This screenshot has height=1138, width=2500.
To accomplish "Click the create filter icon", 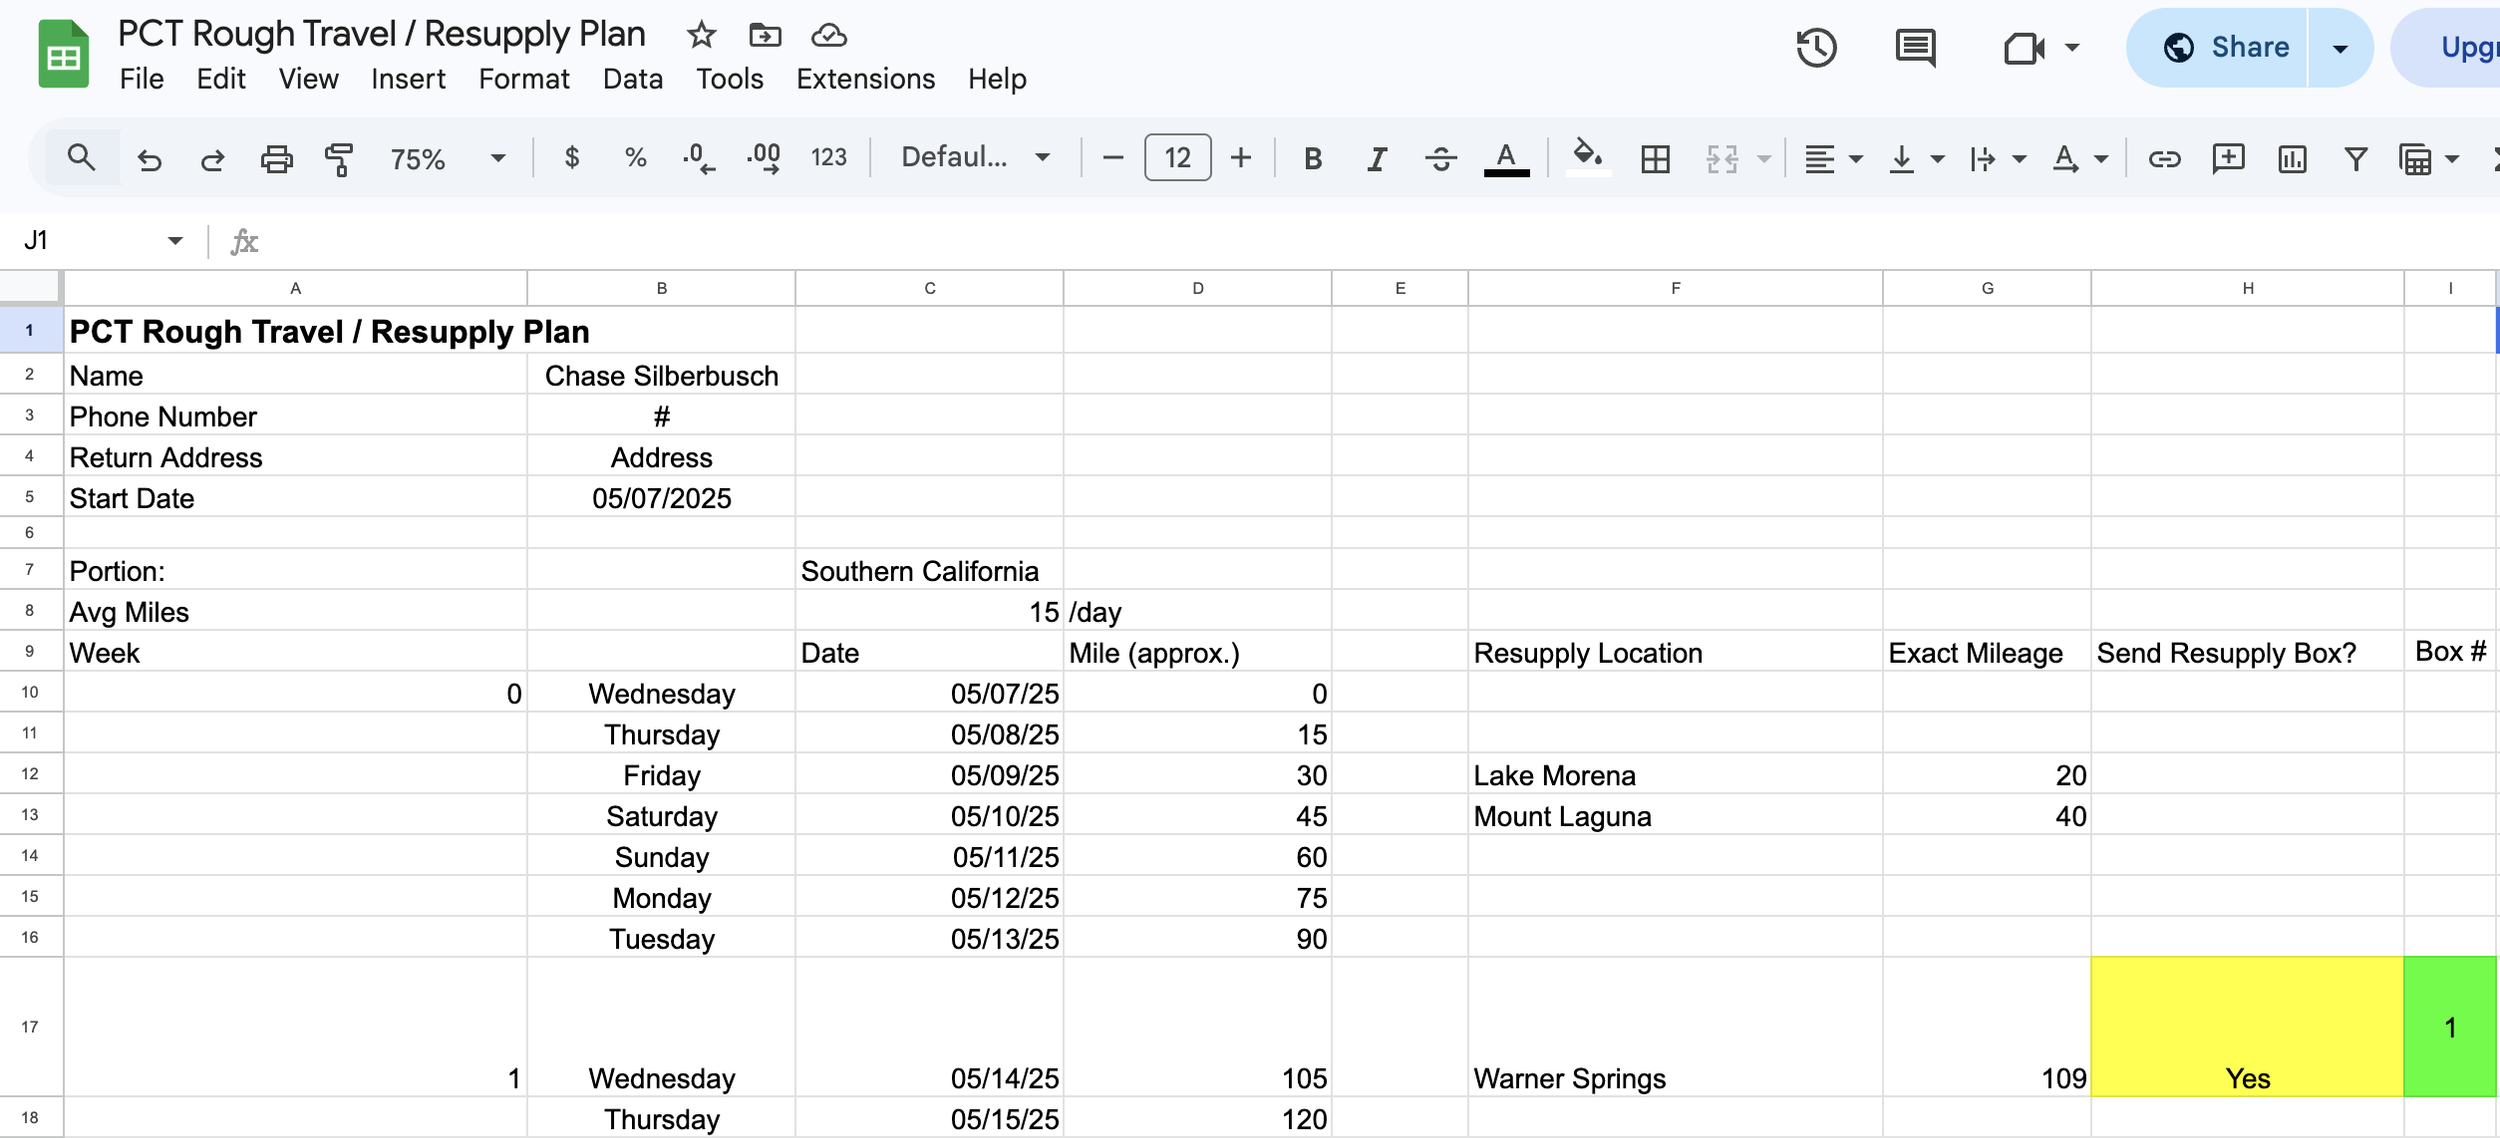I will click(x=2356, y=158).
